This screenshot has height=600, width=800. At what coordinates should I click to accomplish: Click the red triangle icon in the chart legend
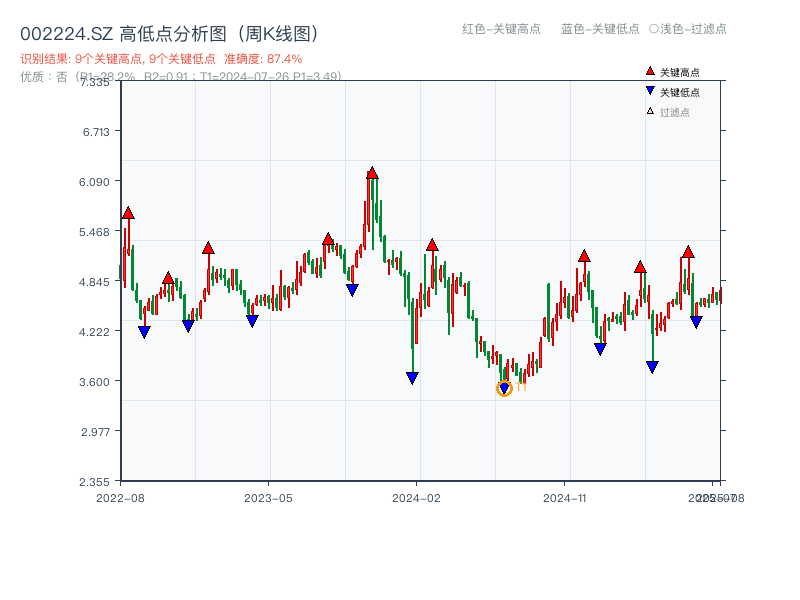coord(650,71)
